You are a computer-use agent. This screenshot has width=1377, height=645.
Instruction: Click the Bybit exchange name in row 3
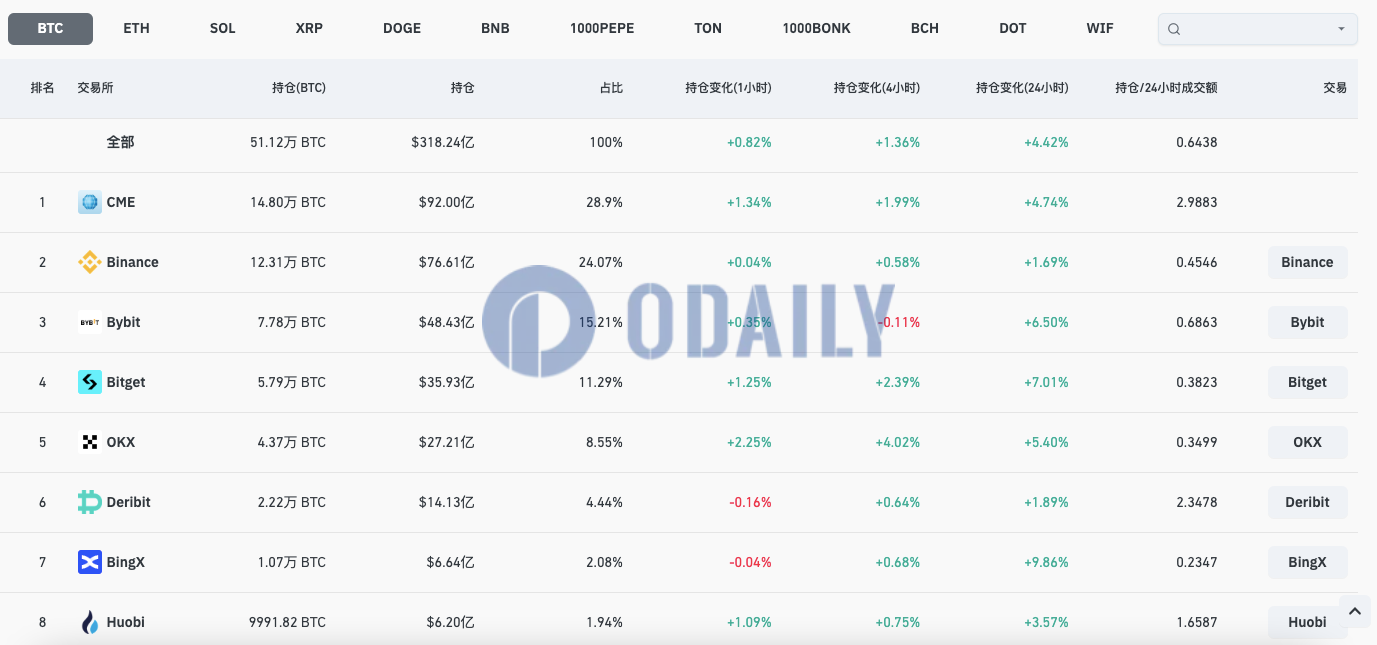[x=124, y=322]
